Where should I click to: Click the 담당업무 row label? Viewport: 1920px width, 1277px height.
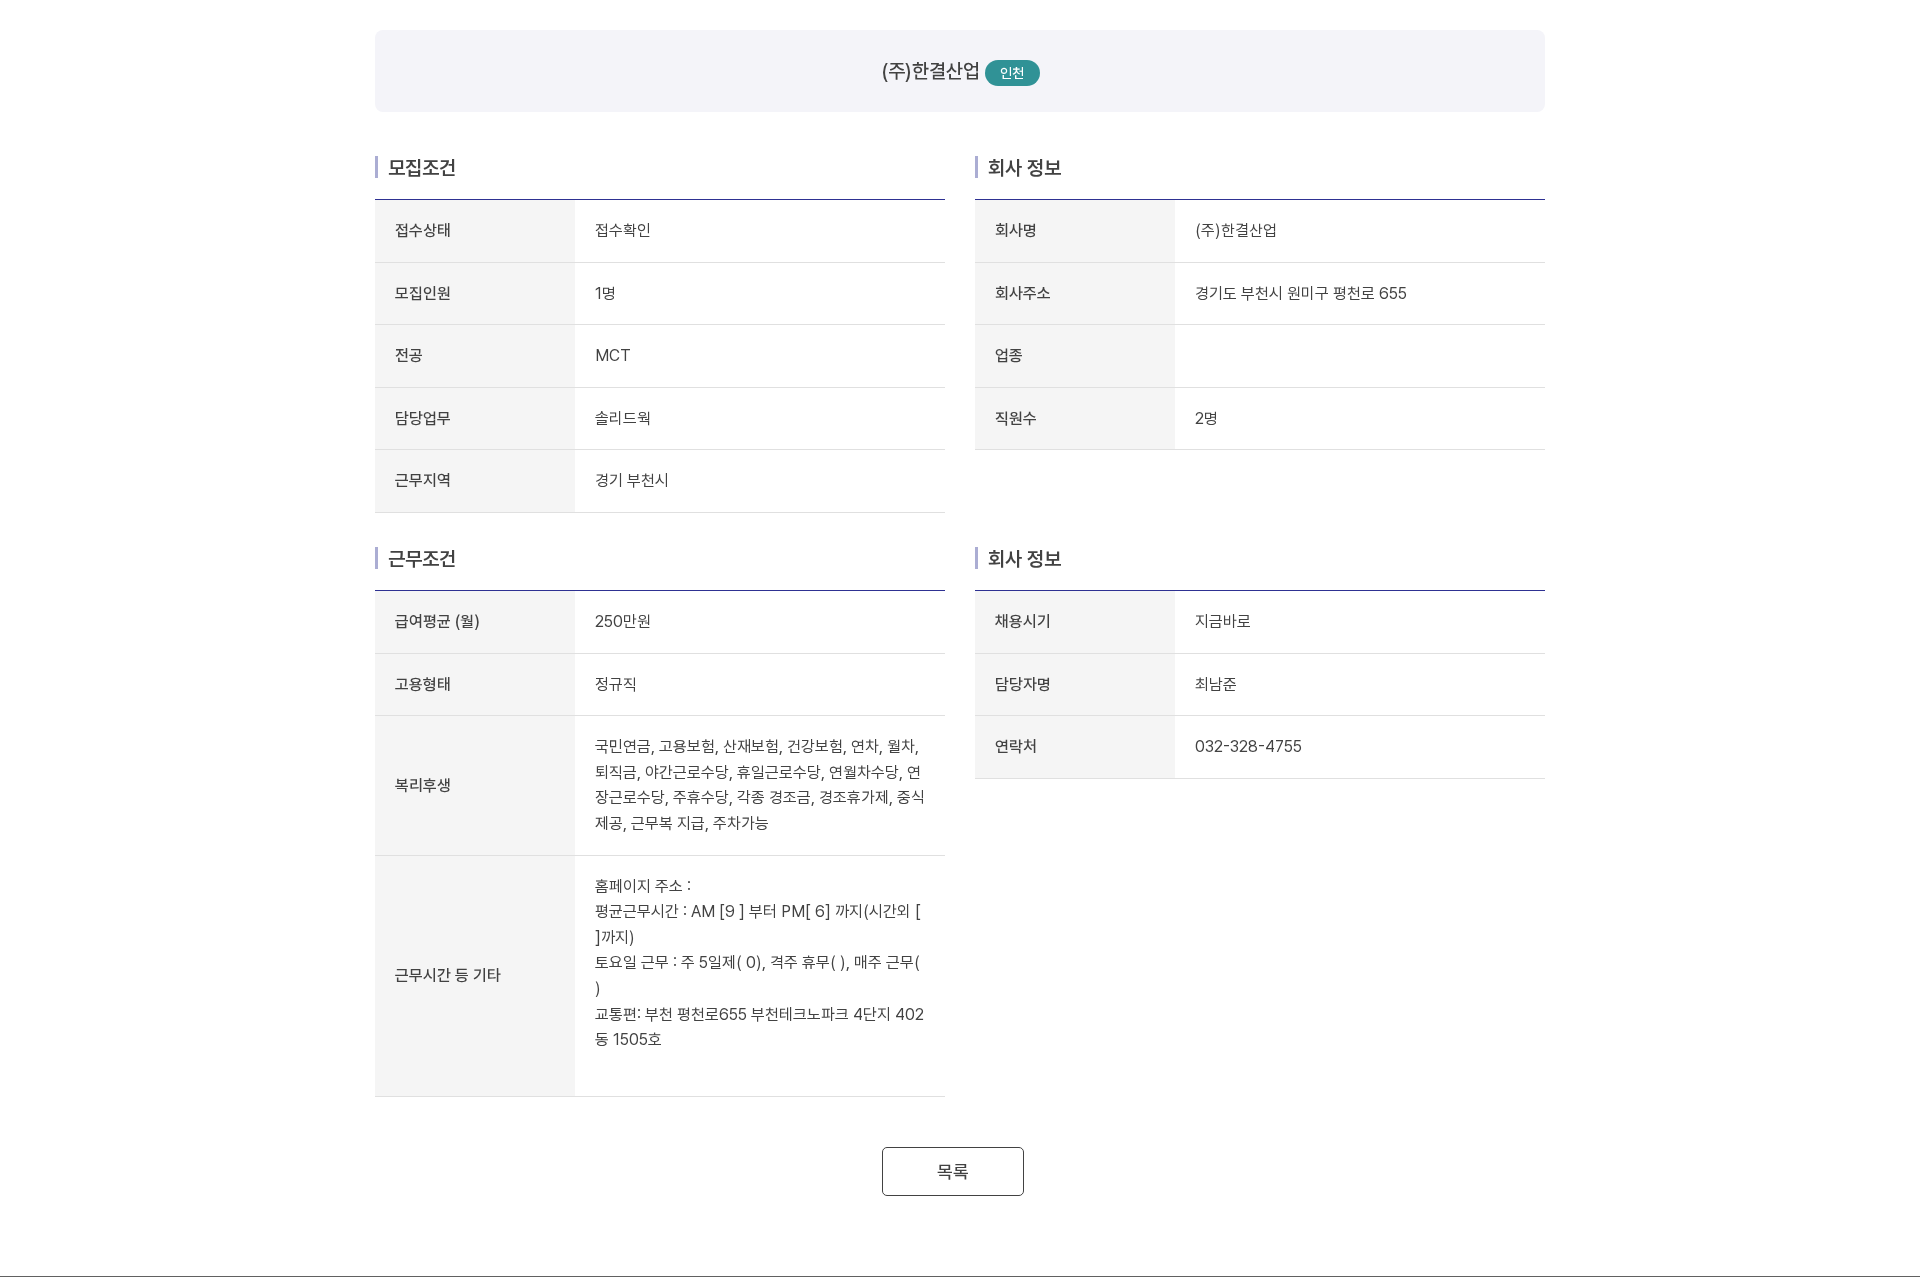pos(423,418)
